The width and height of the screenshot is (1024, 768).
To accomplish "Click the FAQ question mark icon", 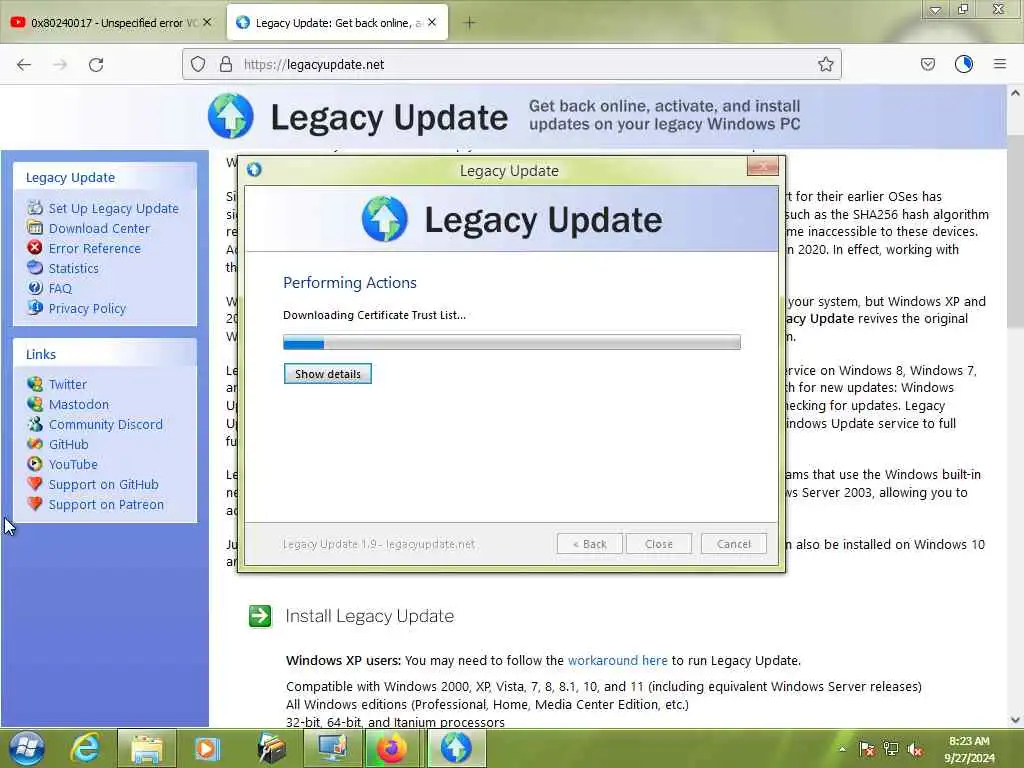I will tap(35, 287).
